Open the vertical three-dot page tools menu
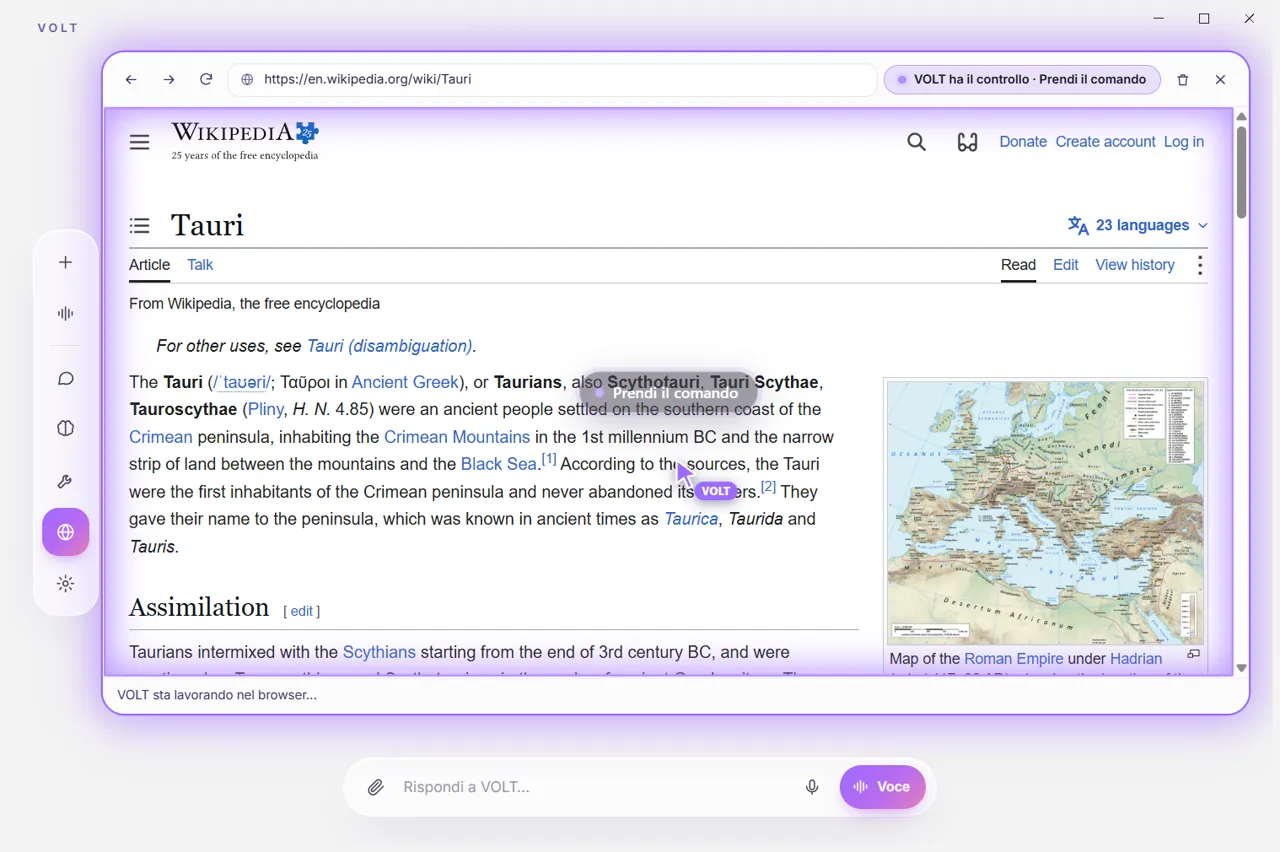1280x852 pixels. (x=1200, y=265)
